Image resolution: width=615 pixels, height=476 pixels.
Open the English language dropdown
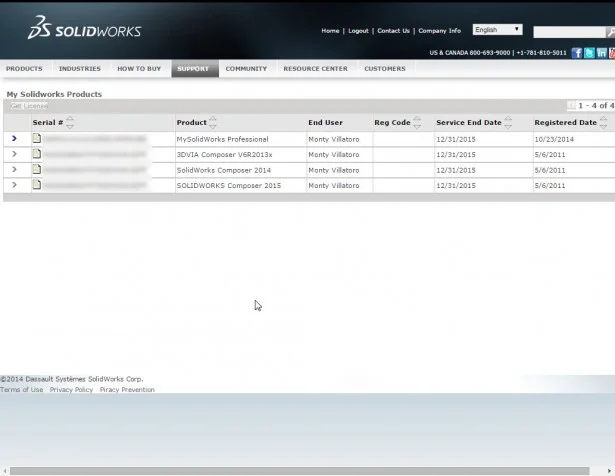coord(497,30)
